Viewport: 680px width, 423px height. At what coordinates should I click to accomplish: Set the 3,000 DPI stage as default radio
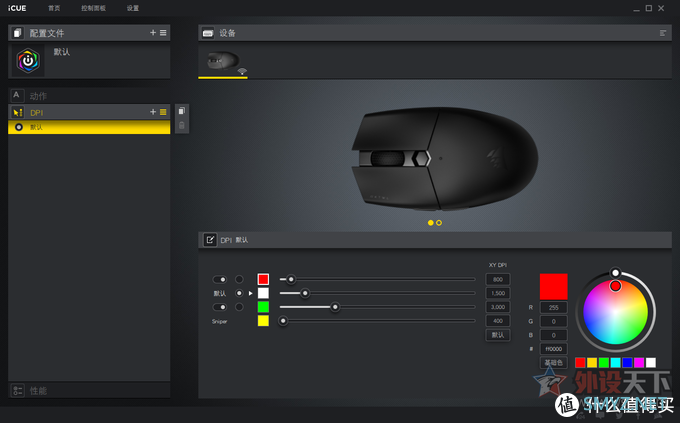tap(239, 307)
